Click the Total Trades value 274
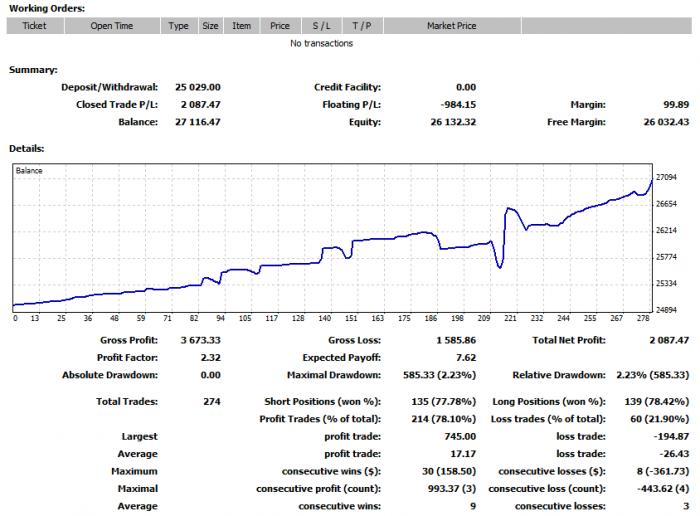 coord(212,401)
